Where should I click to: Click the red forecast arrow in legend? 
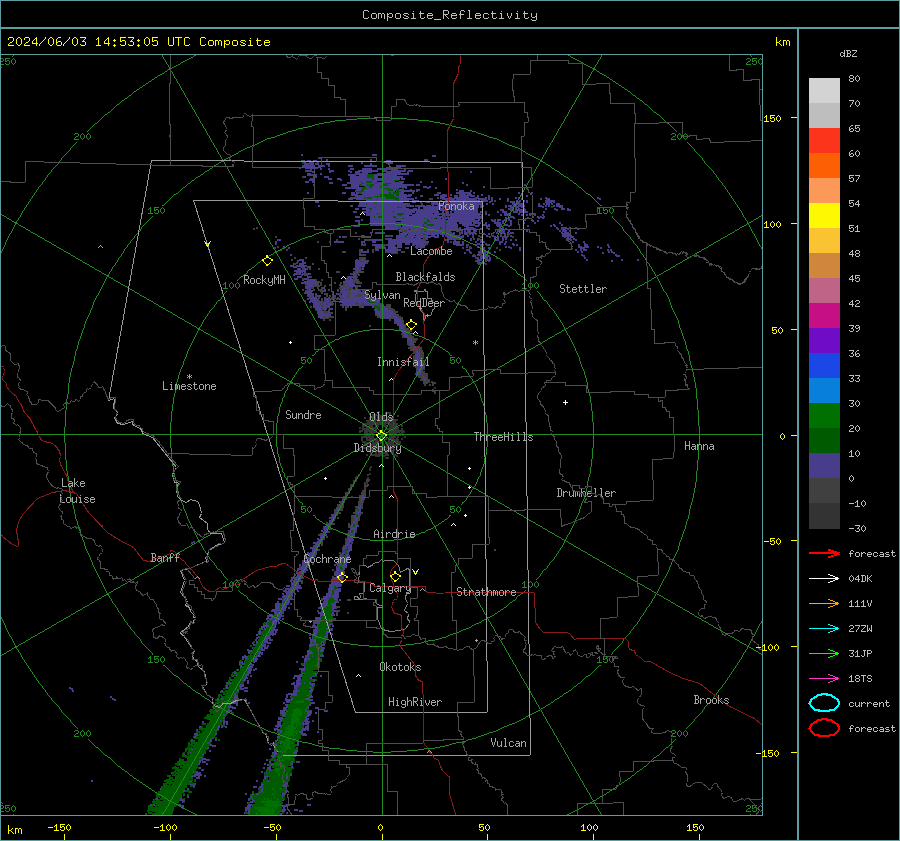pos(824,553)
